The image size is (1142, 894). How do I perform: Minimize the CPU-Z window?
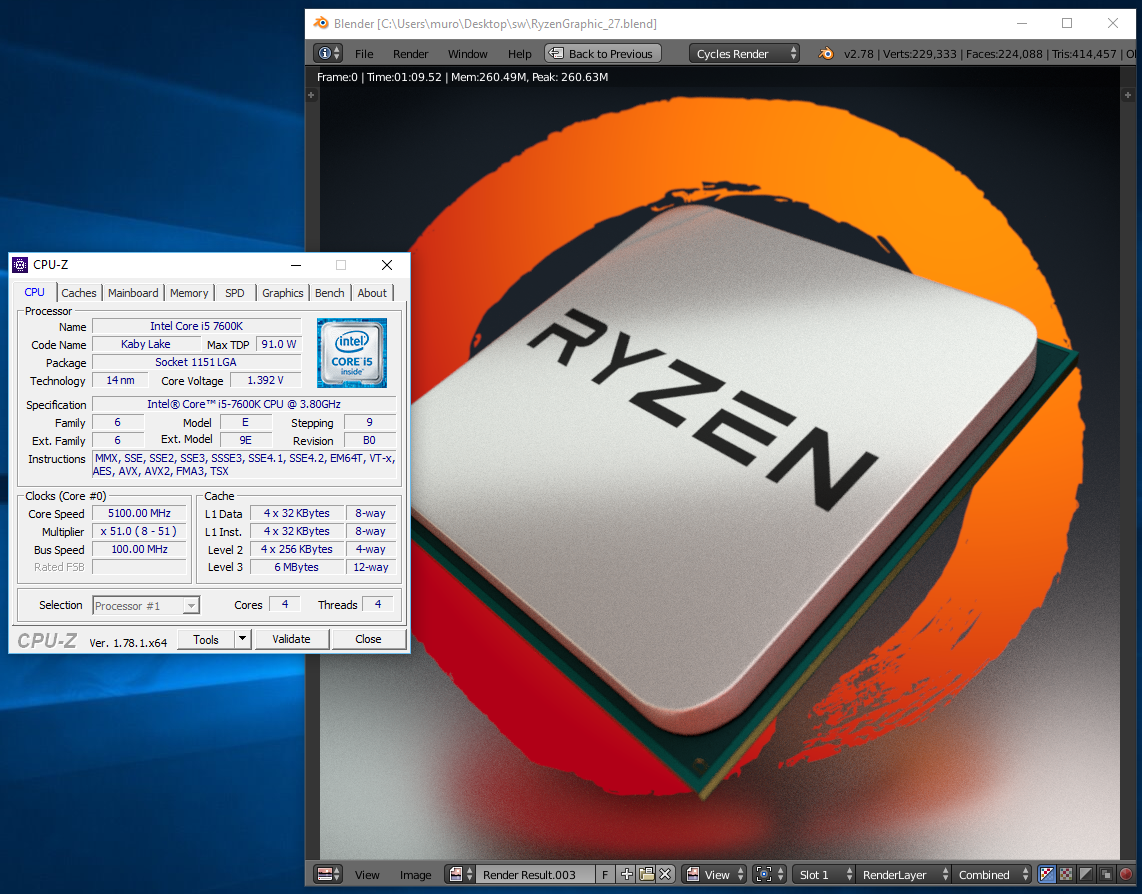click(x=296, y=265)
